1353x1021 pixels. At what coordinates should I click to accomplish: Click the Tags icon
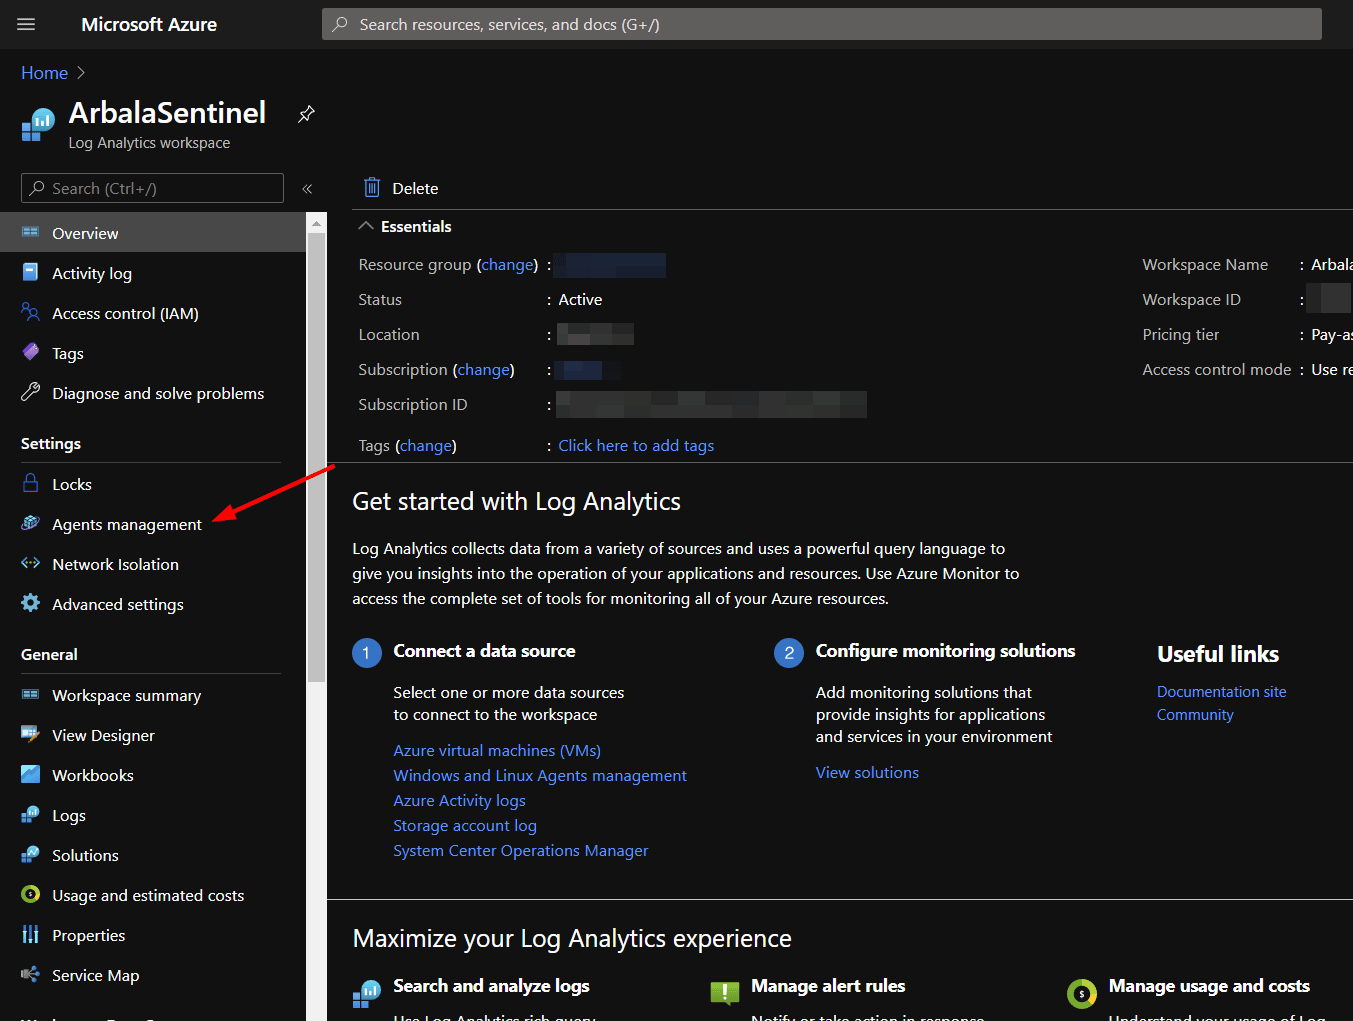click(x=31, y=352)
